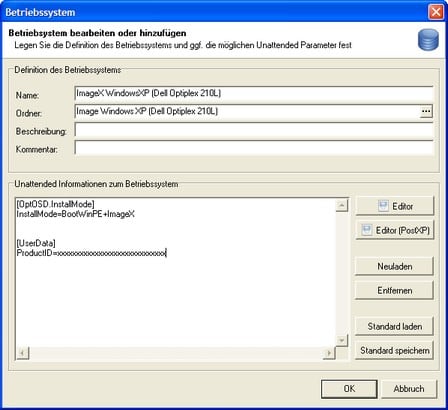Screen dimensions: 448x410
Task: Click the [UserData] section line
Action: click(36, 243)
